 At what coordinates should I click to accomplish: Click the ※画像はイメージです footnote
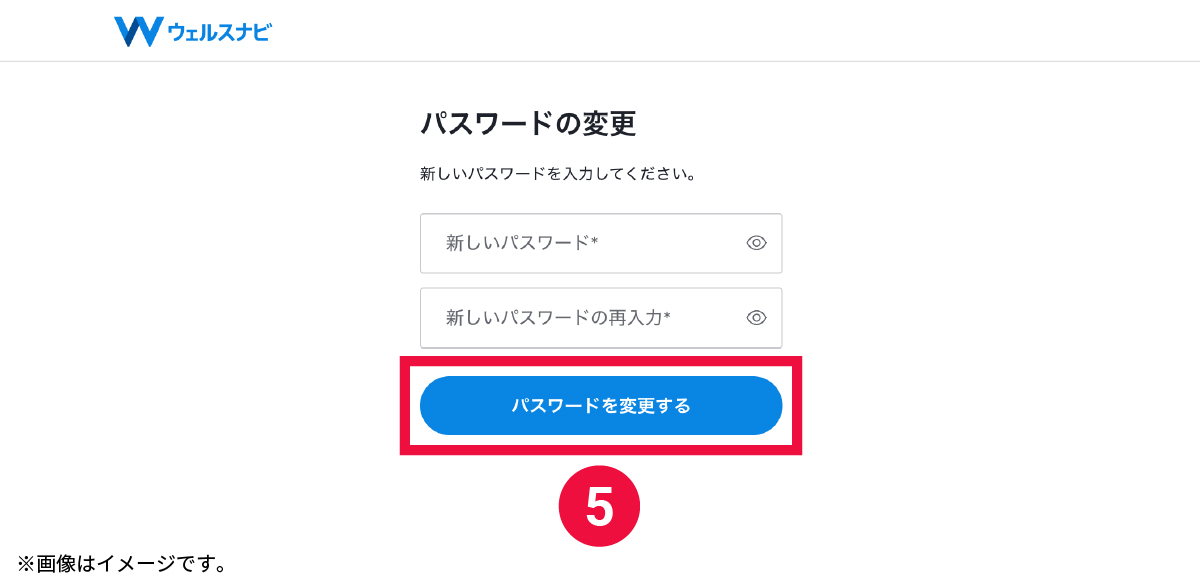pos(121,564)
